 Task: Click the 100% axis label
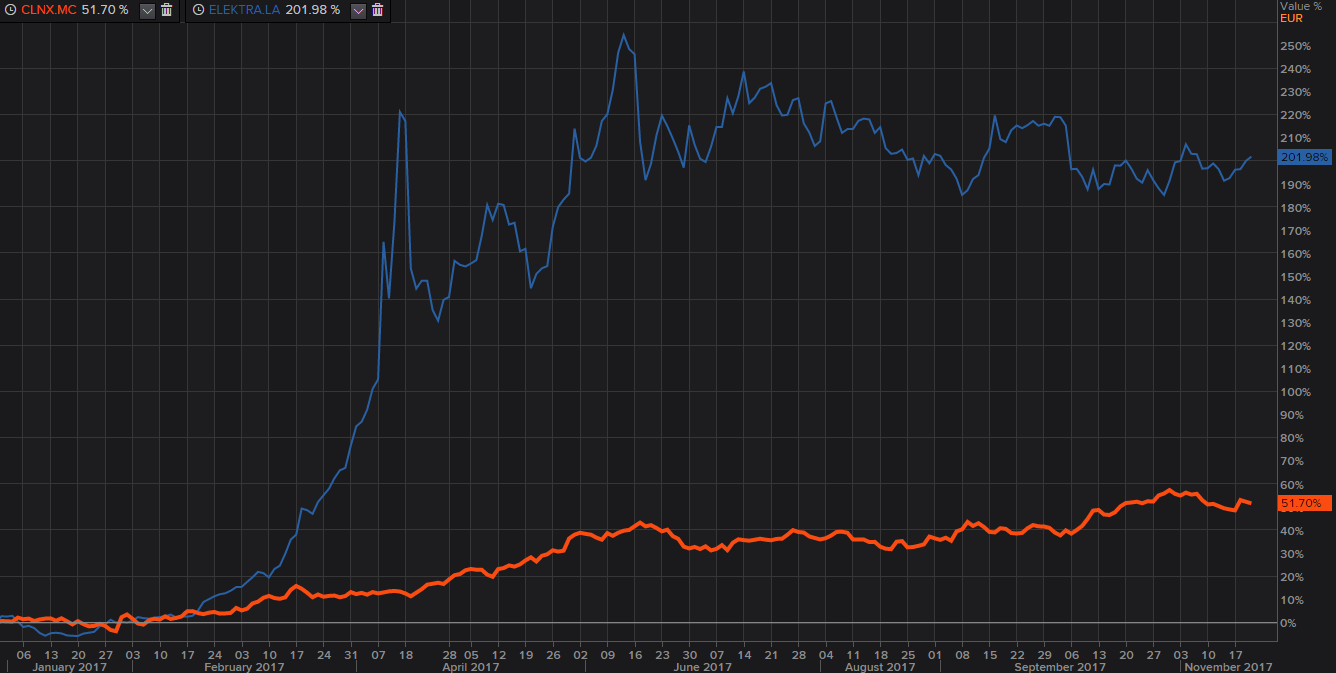tap(1294, 392)
